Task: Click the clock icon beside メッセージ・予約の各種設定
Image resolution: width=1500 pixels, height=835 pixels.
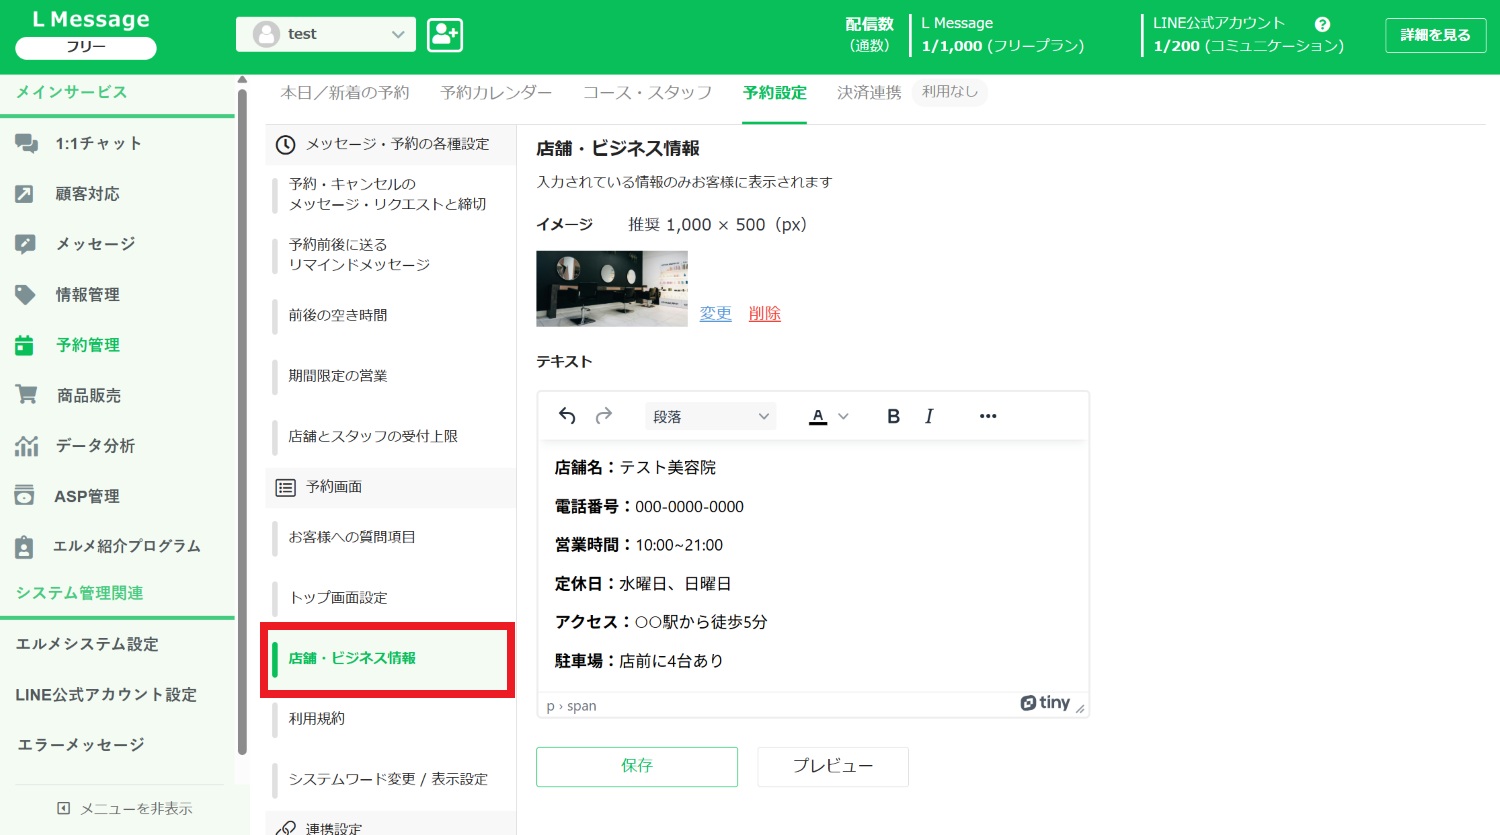Action: click(285, 145)
